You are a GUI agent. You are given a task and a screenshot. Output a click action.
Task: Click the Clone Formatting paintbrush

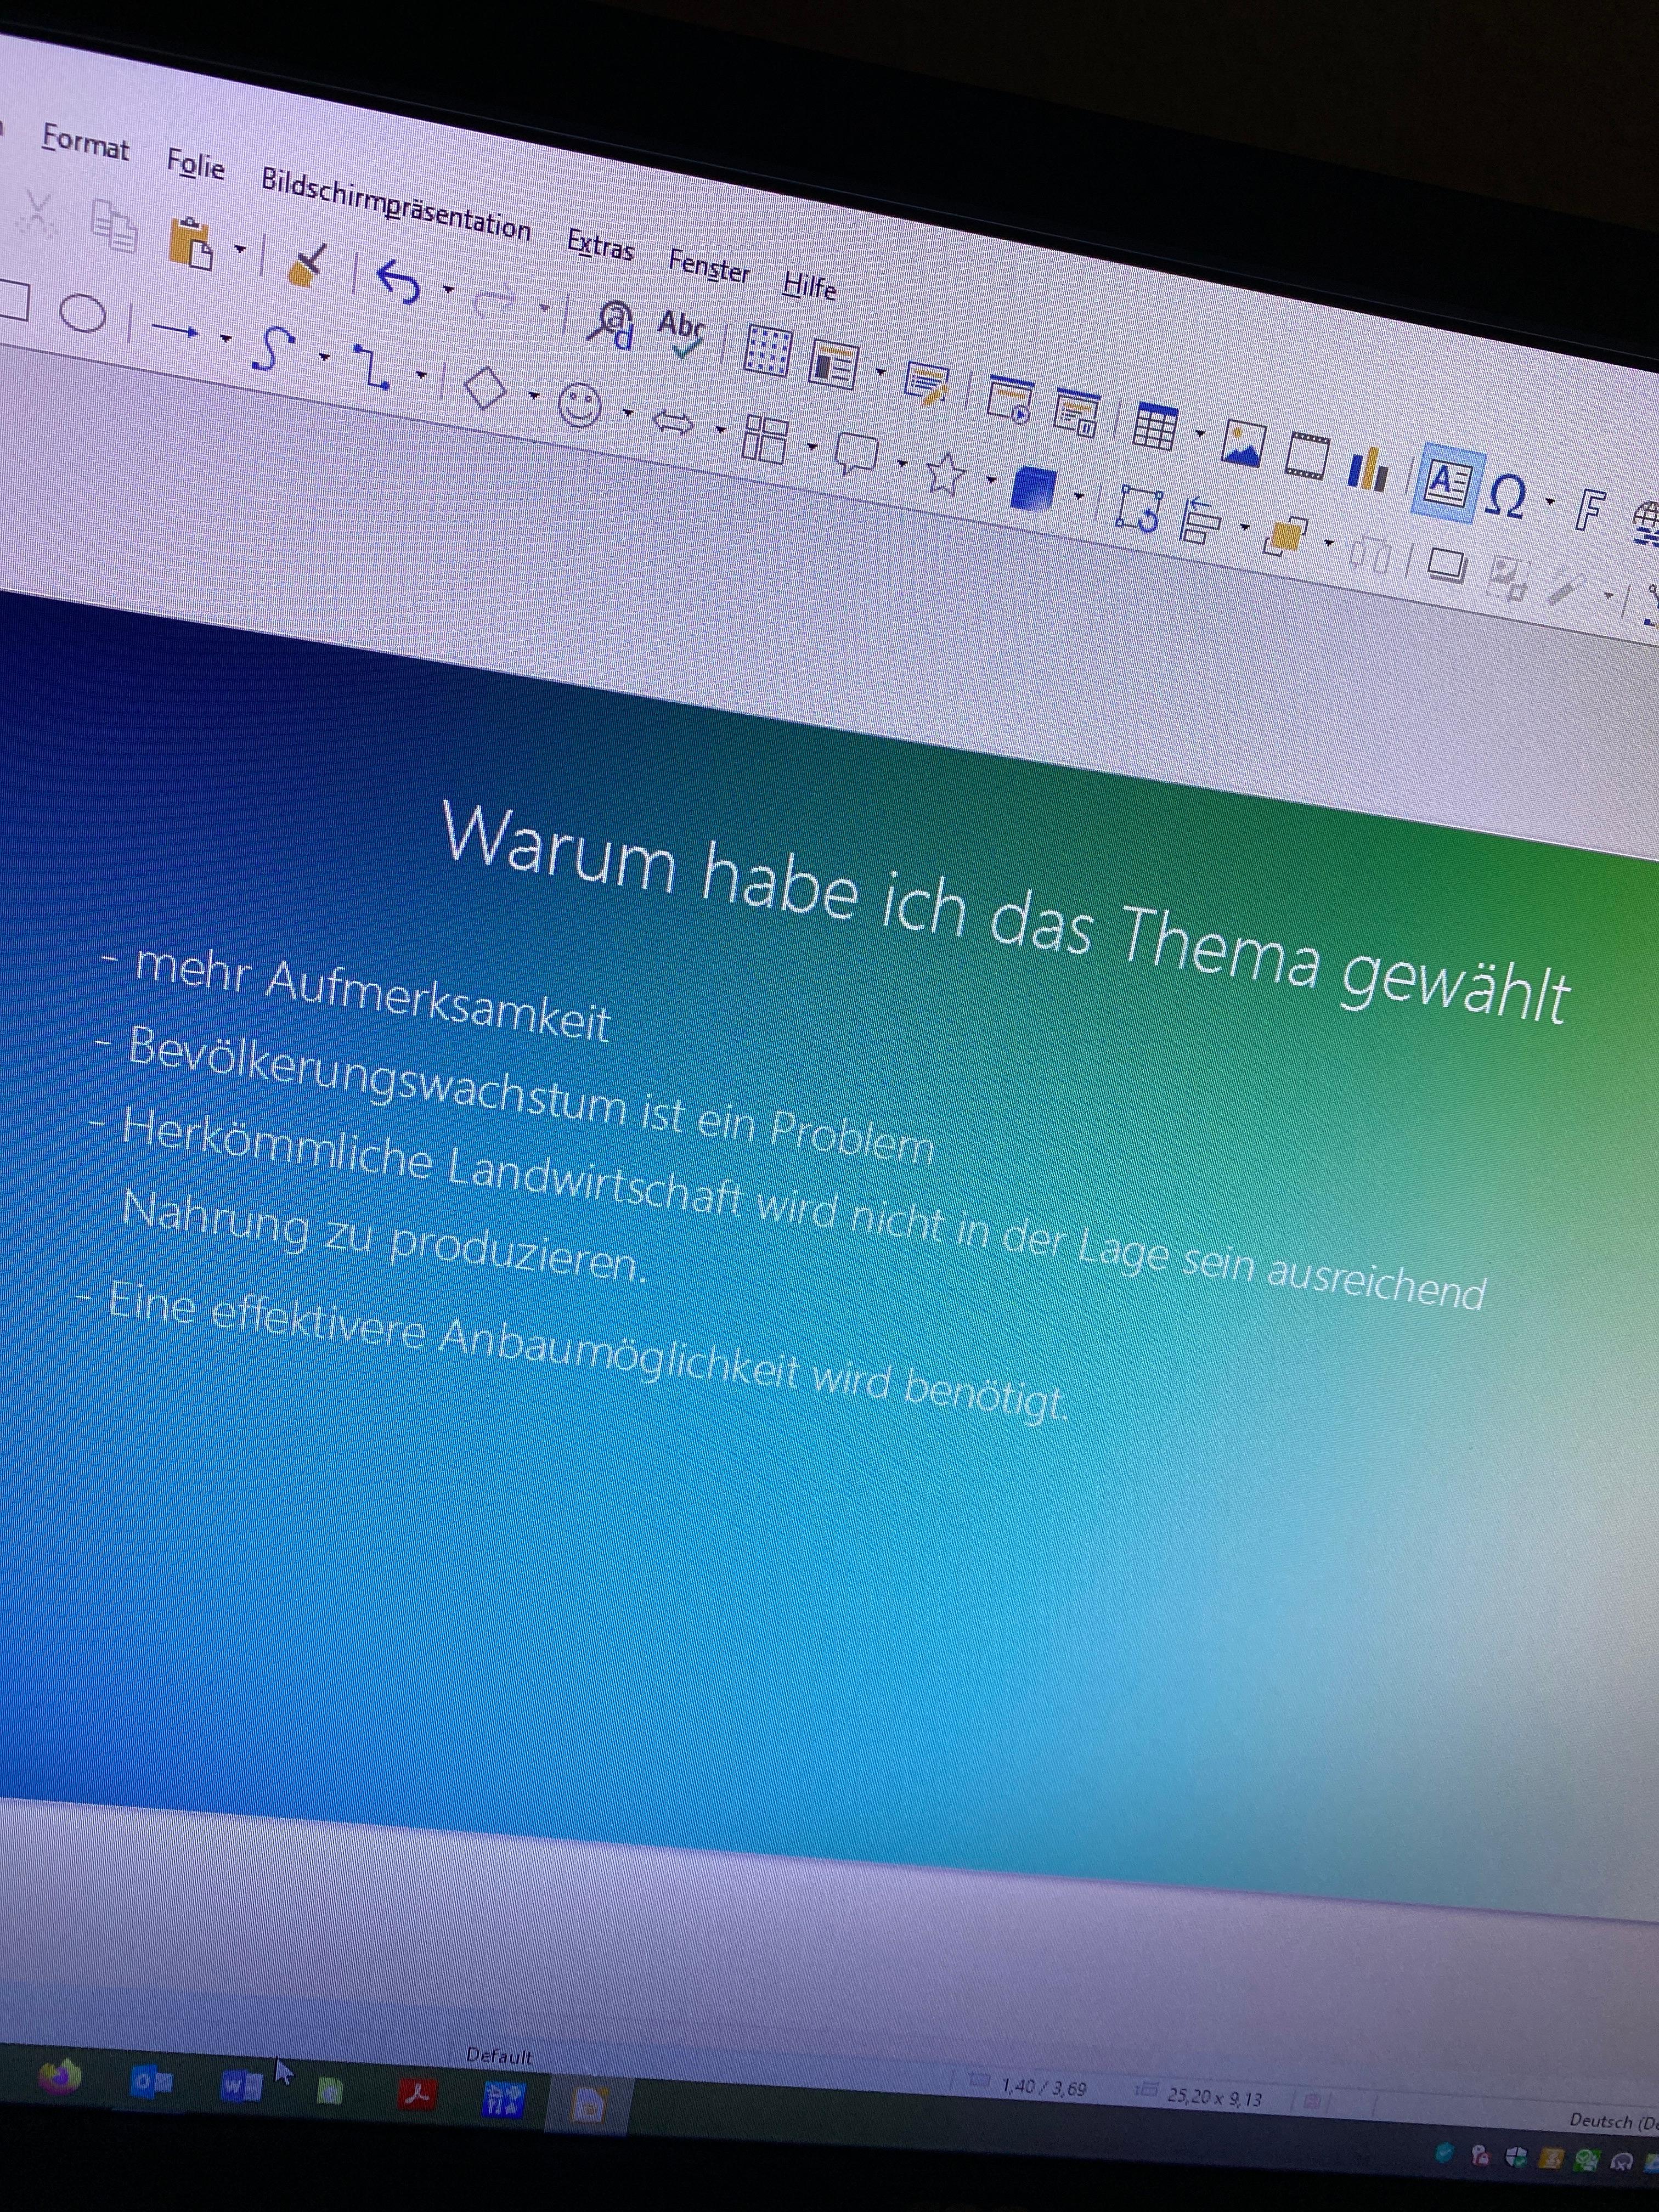click(x=307, y=264)
